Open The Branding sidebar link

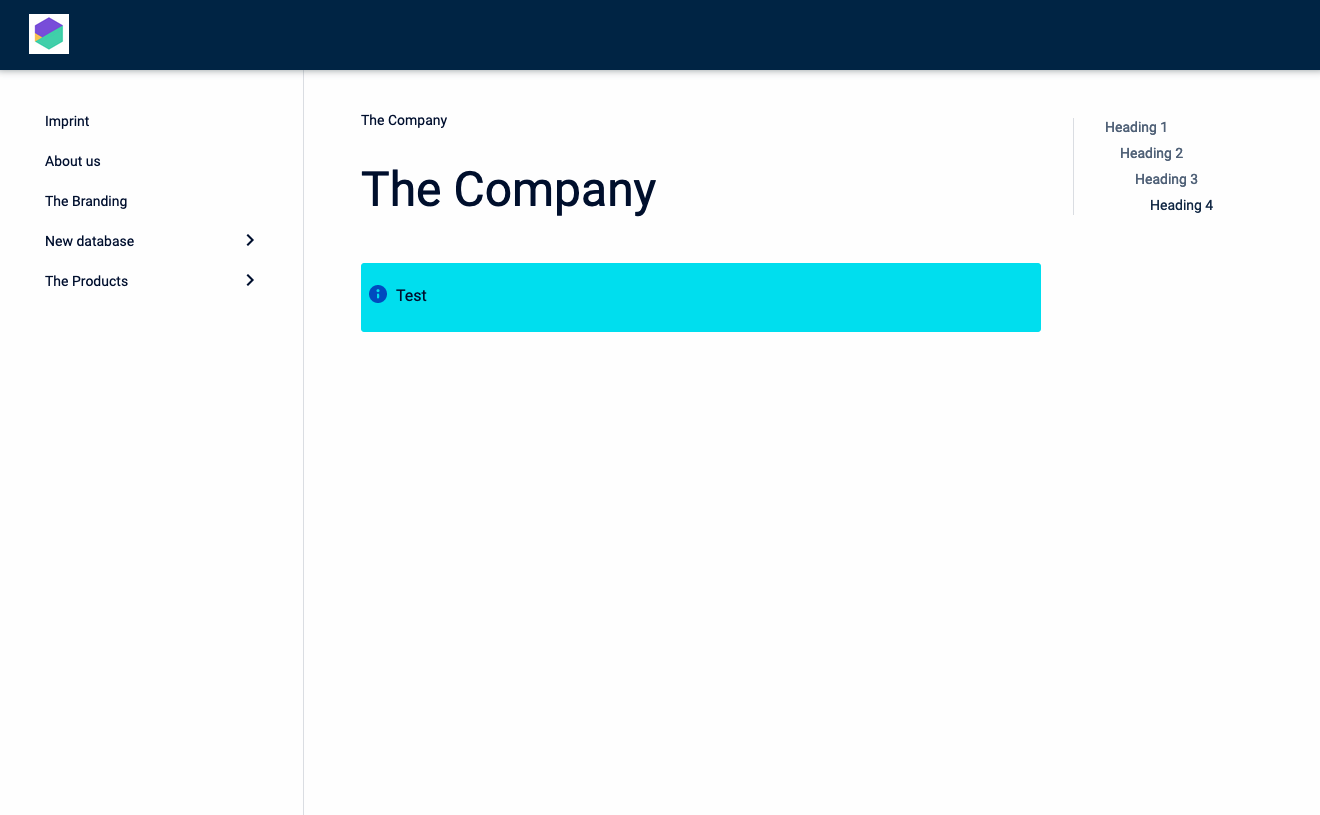(x=86, y=201)
